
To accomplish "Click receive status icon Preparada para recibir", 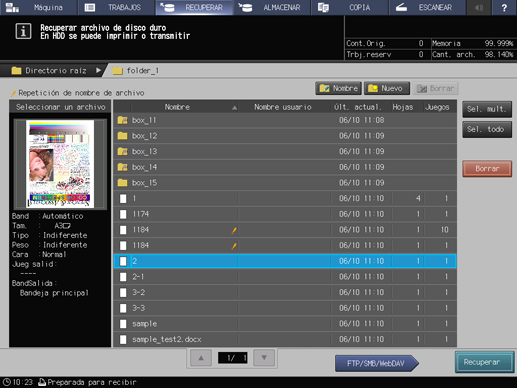I will coord(42,382).
